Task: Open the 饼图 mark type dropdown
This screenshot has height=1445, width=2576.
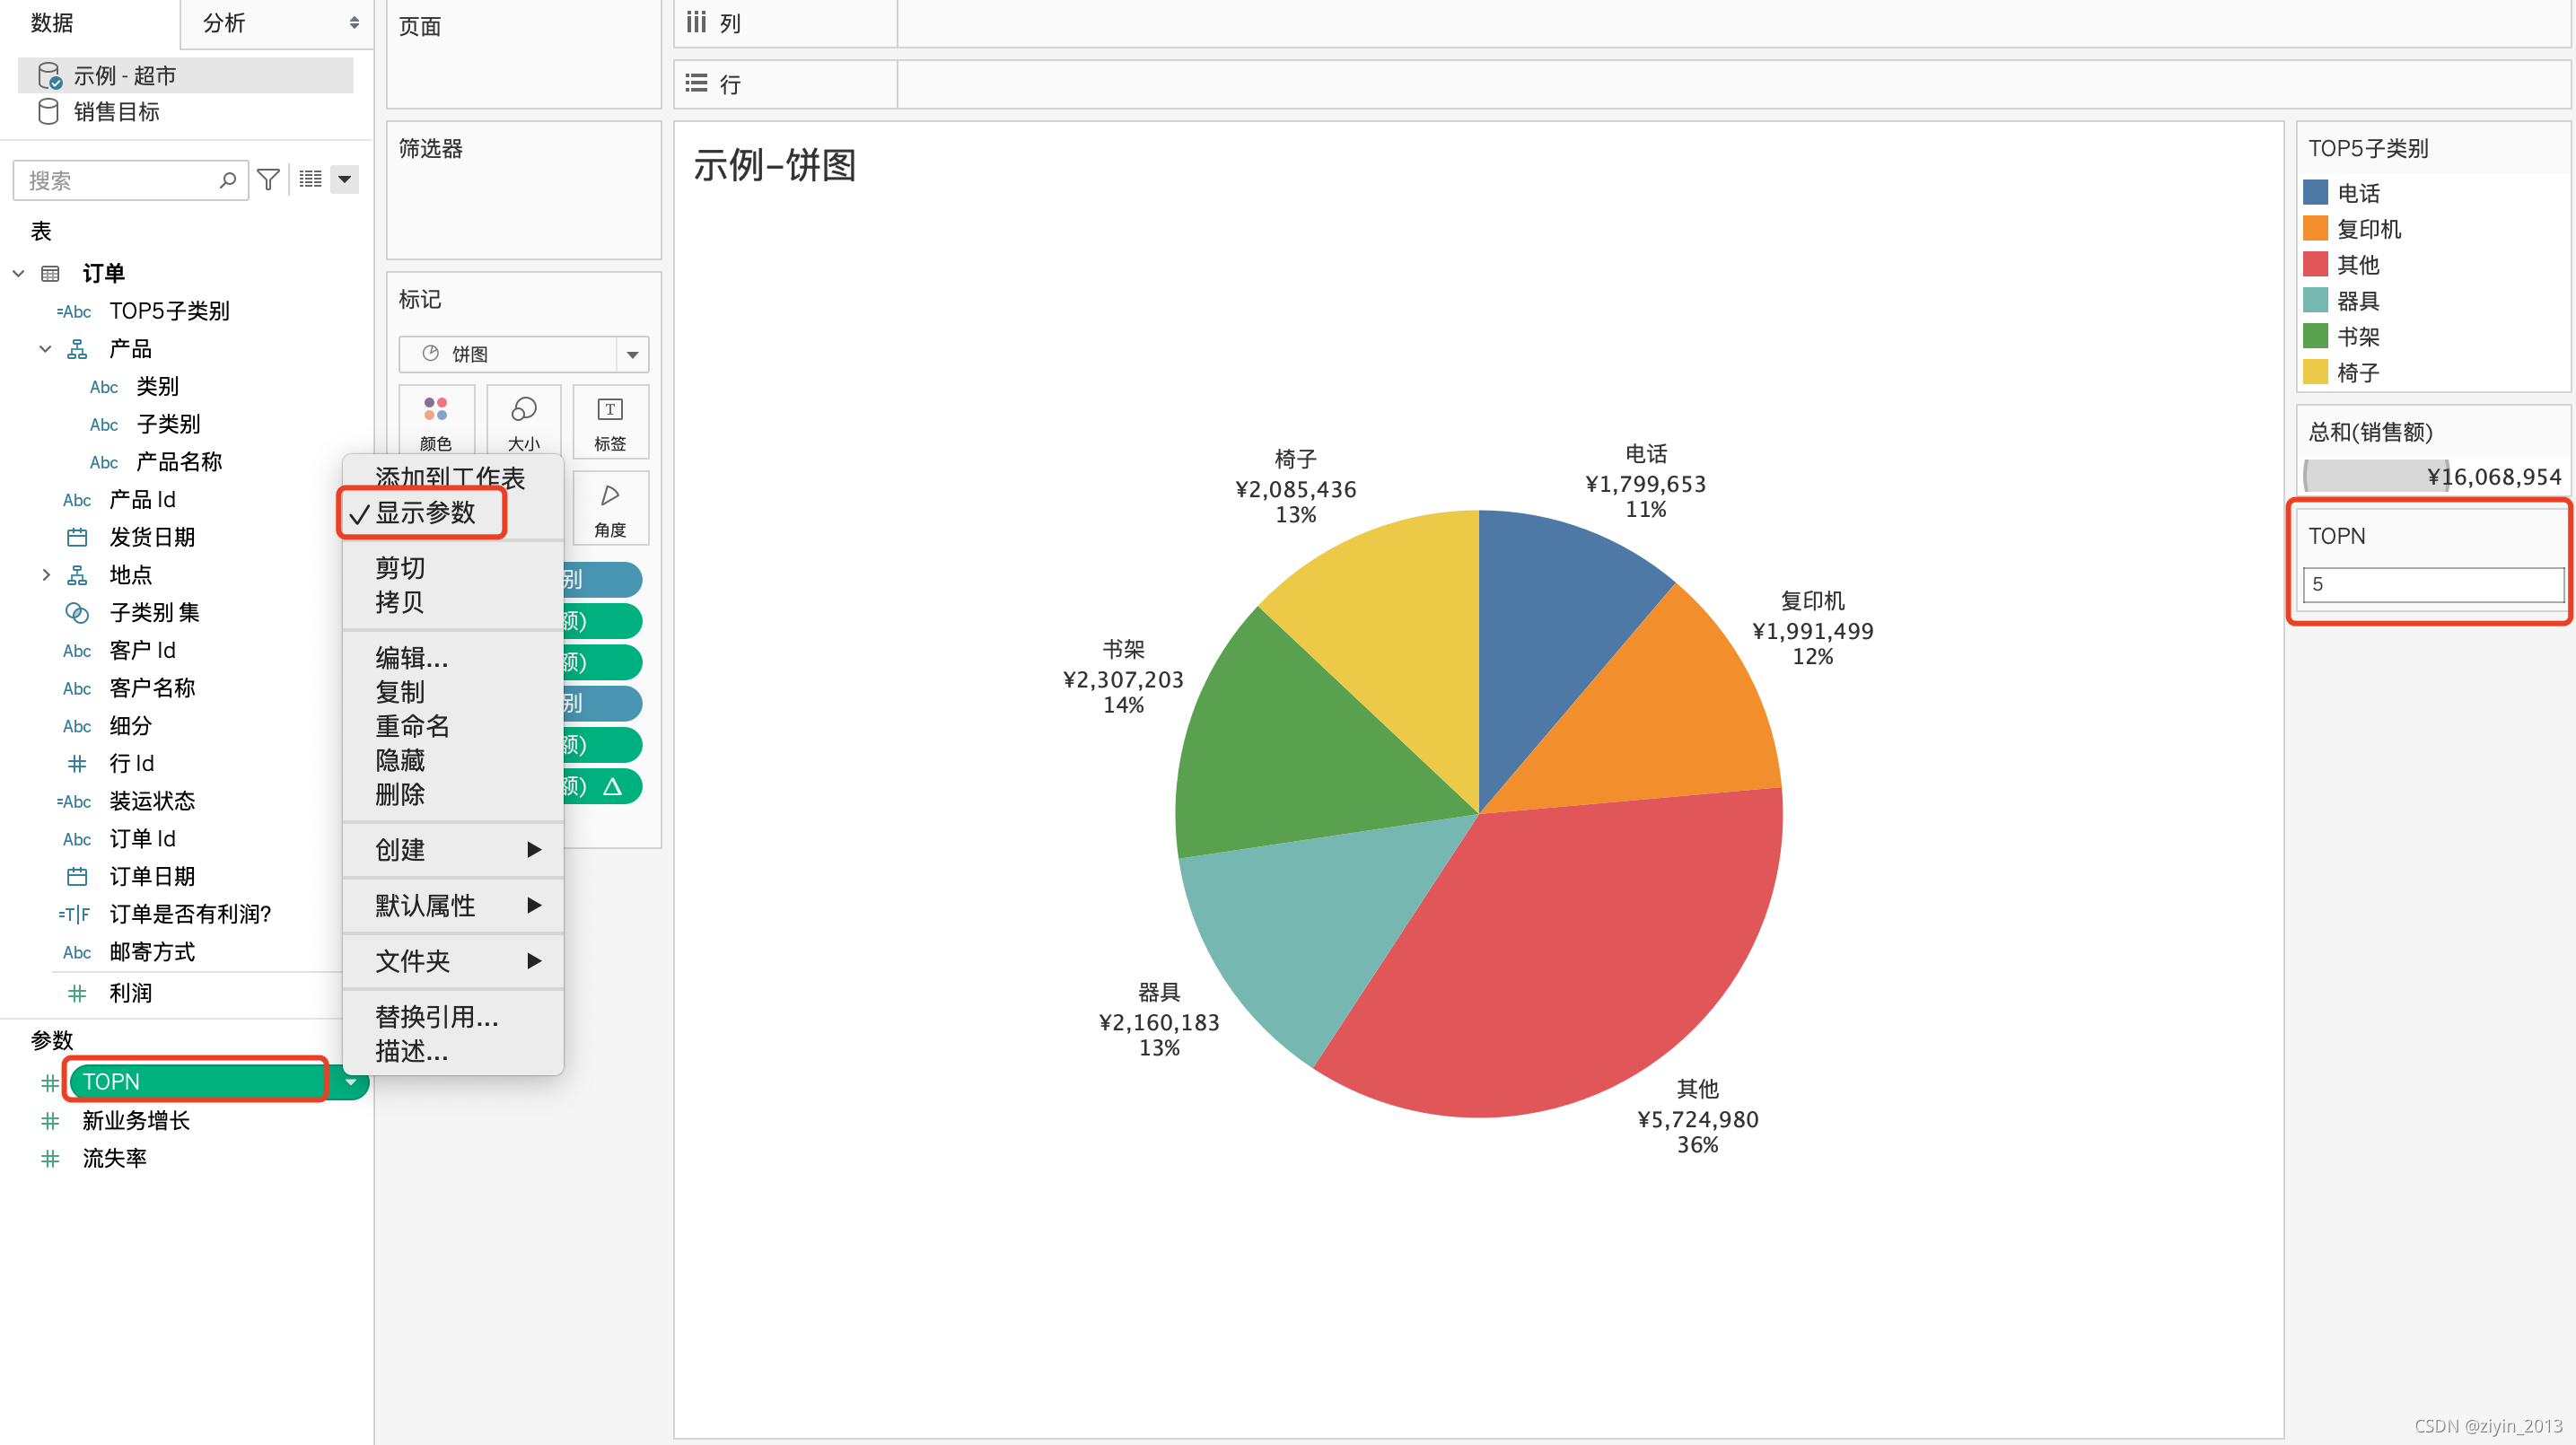Action: pos(632,354)
